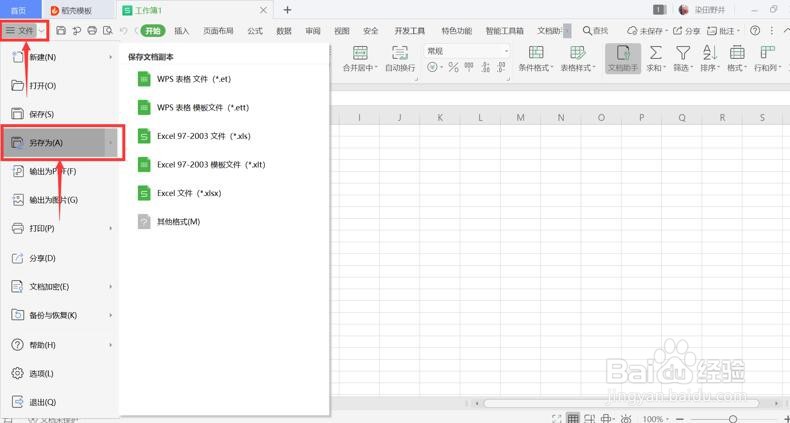Click the 筛选 filter funnel icon
The height and width of the screenshot is (423, 790).
[x=683, y=52]
